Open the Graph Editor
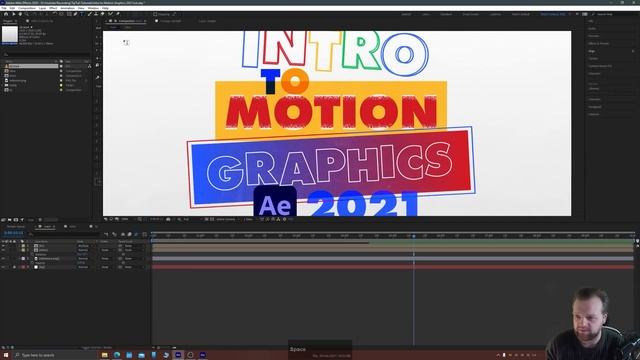Viewport: 640px width, 360px height. 144,234
